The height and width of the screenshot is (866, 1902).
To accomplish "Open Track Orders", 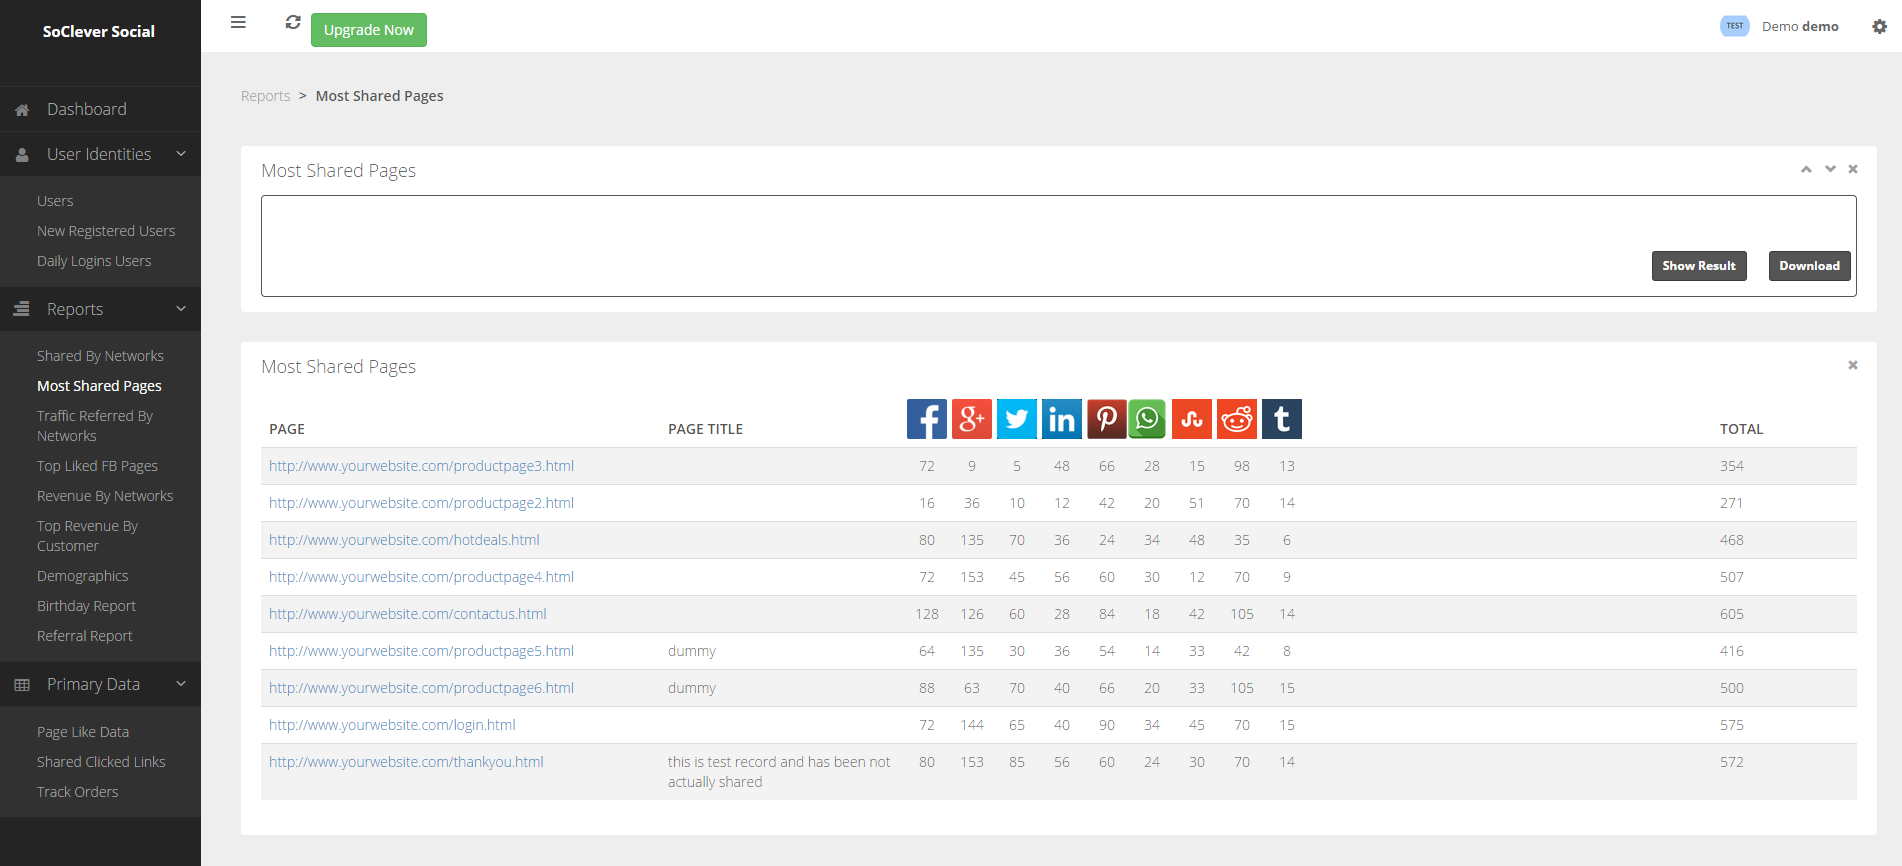I will pos(77,792).
